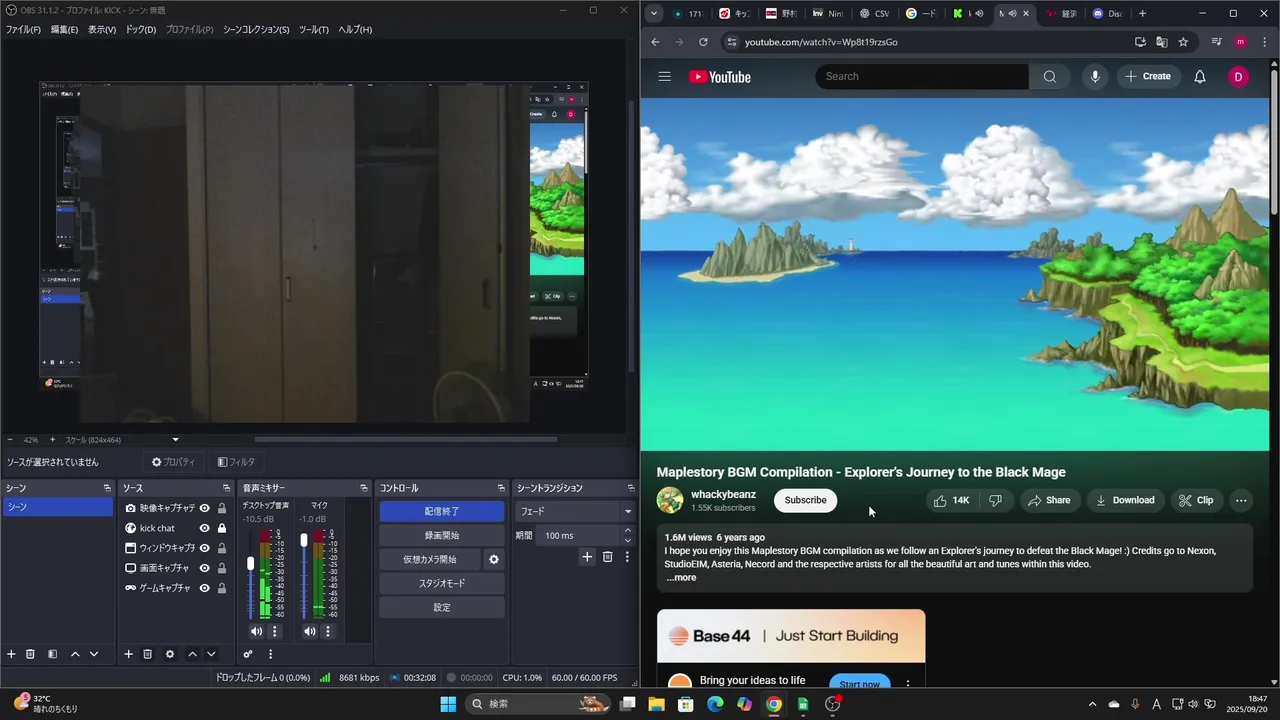The width and height of the screenshot is (1280, 720).
Task: Delete the selected scene with the シーン panel trash icon
Action: pyautogui.click(x=30, y=654)
